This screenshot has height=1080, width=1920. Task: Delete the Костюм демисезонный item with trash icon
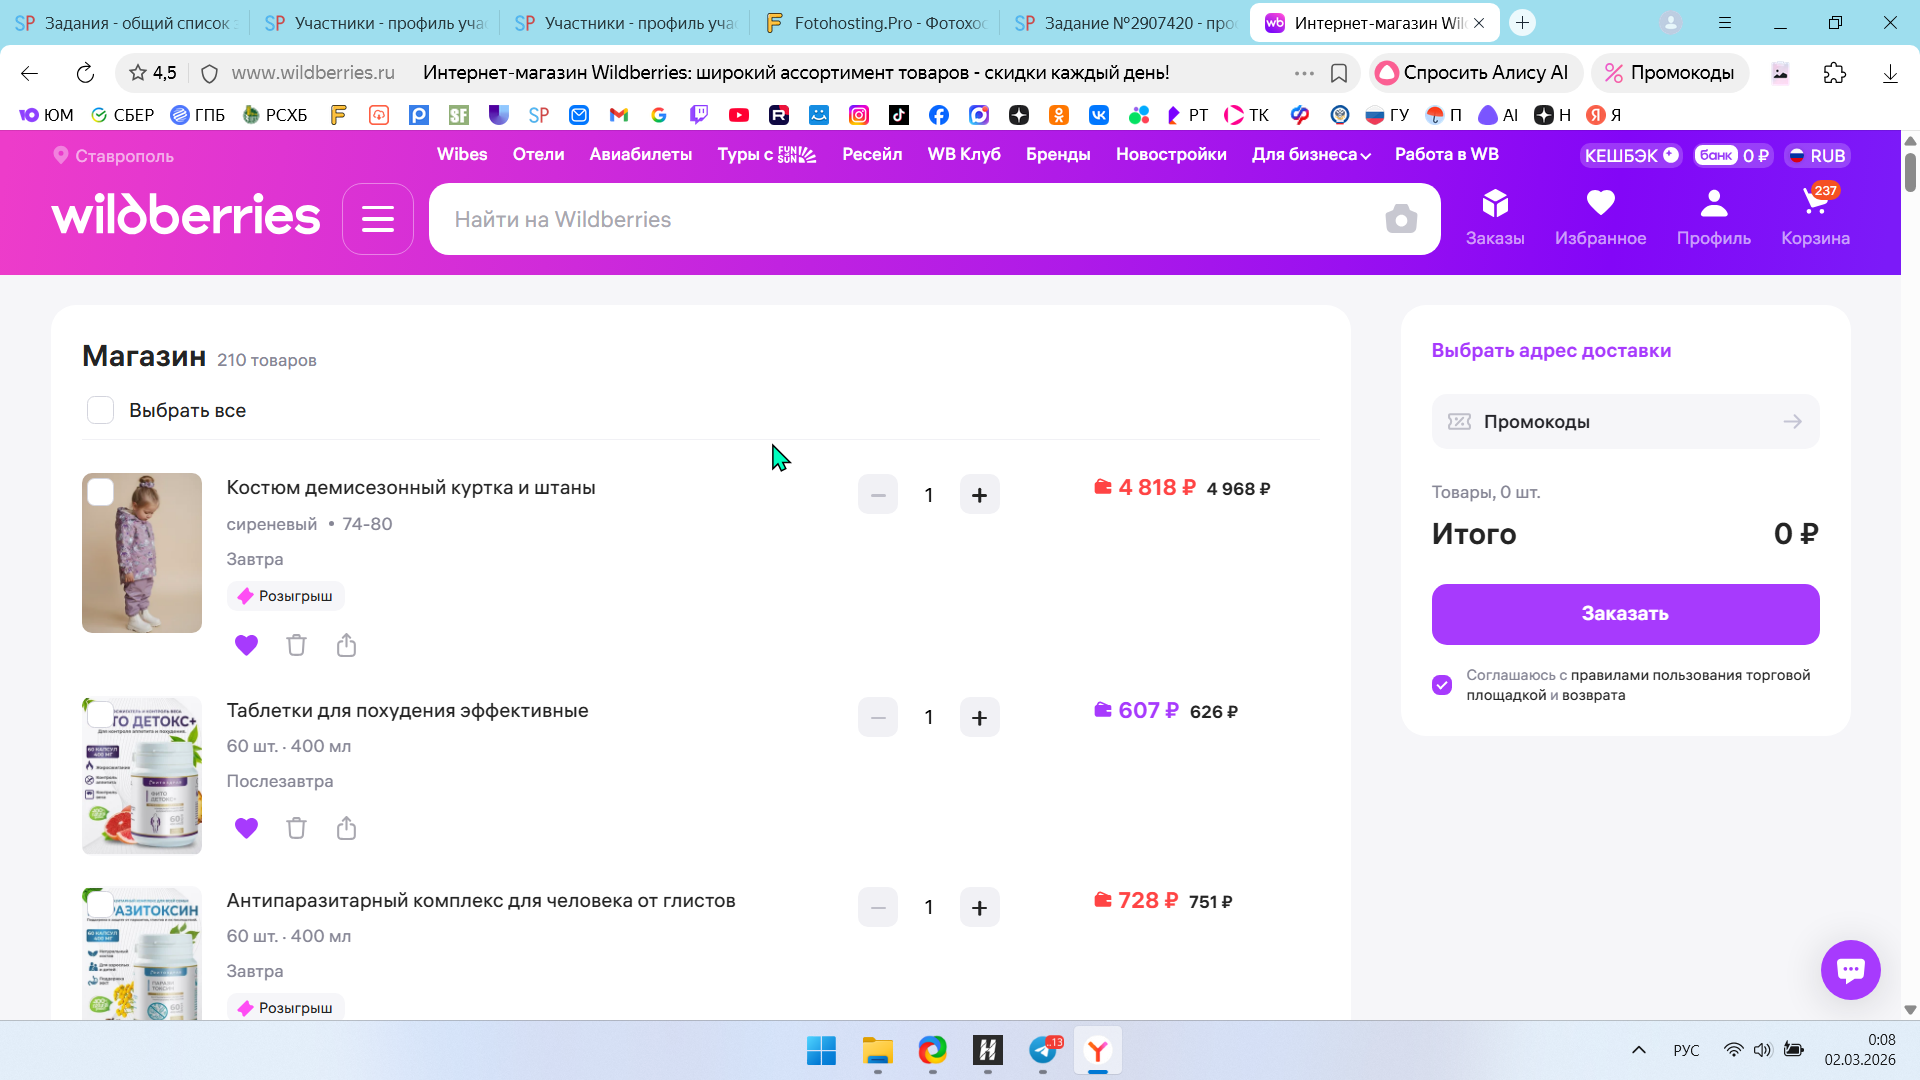(x=296, y=645)
